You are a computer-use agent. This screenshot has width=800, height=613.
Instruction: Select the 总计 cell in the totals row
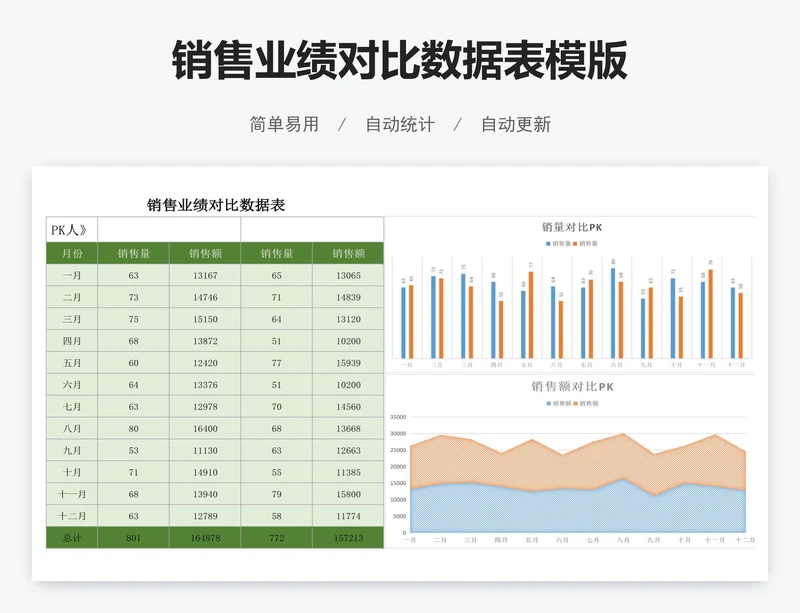(72, 538)
